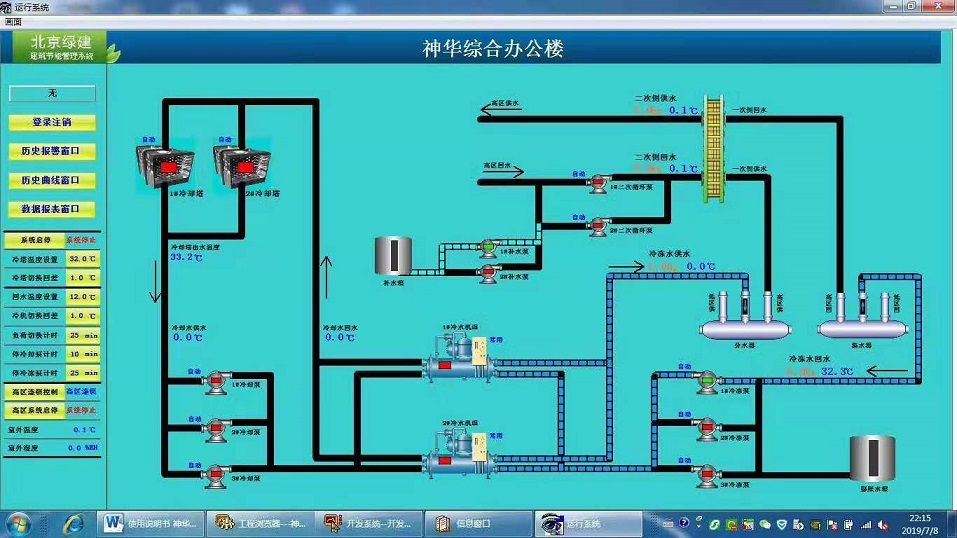The image size is (957, 538).
Task: Select the 1#冷冻泵 chilled water pump
Action: tap(706, 381)
